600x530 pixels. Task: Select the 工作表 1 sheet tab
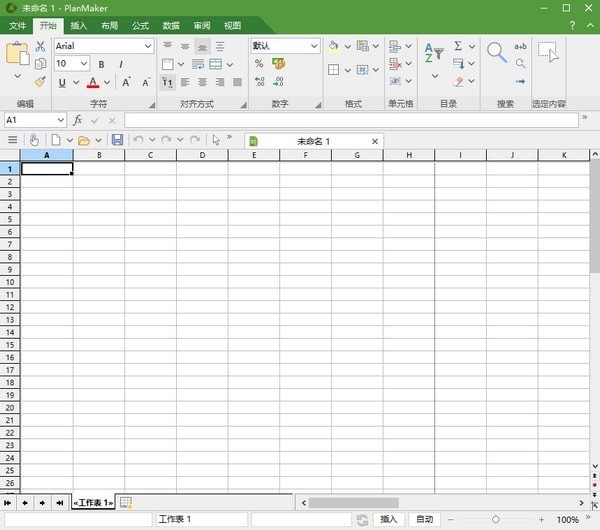click(93, 502)
